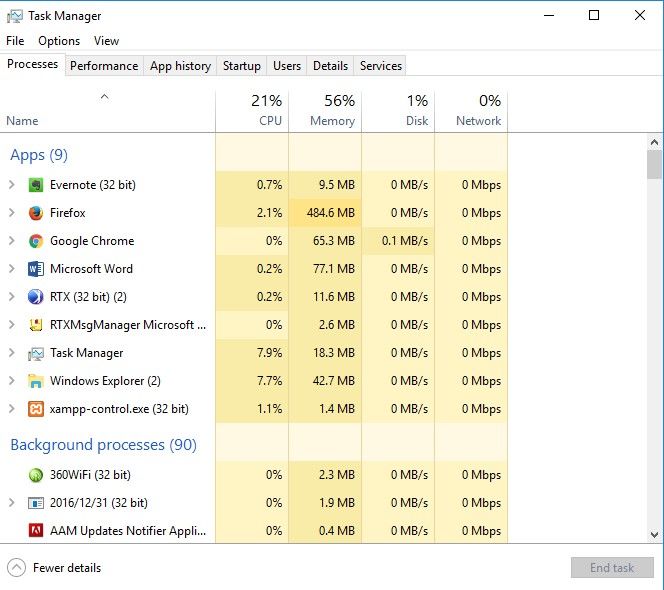Screen dimensions: 664x590
Task: Minimize the Task Manager window
Action: point(549,16)
